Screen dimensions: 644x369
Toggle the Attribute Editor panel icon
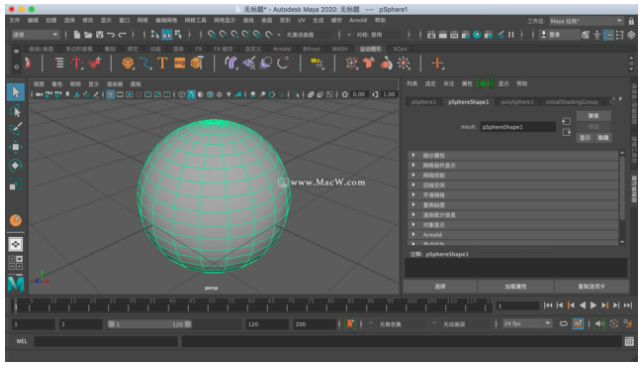pyautogui.click(x=609, y=35)
